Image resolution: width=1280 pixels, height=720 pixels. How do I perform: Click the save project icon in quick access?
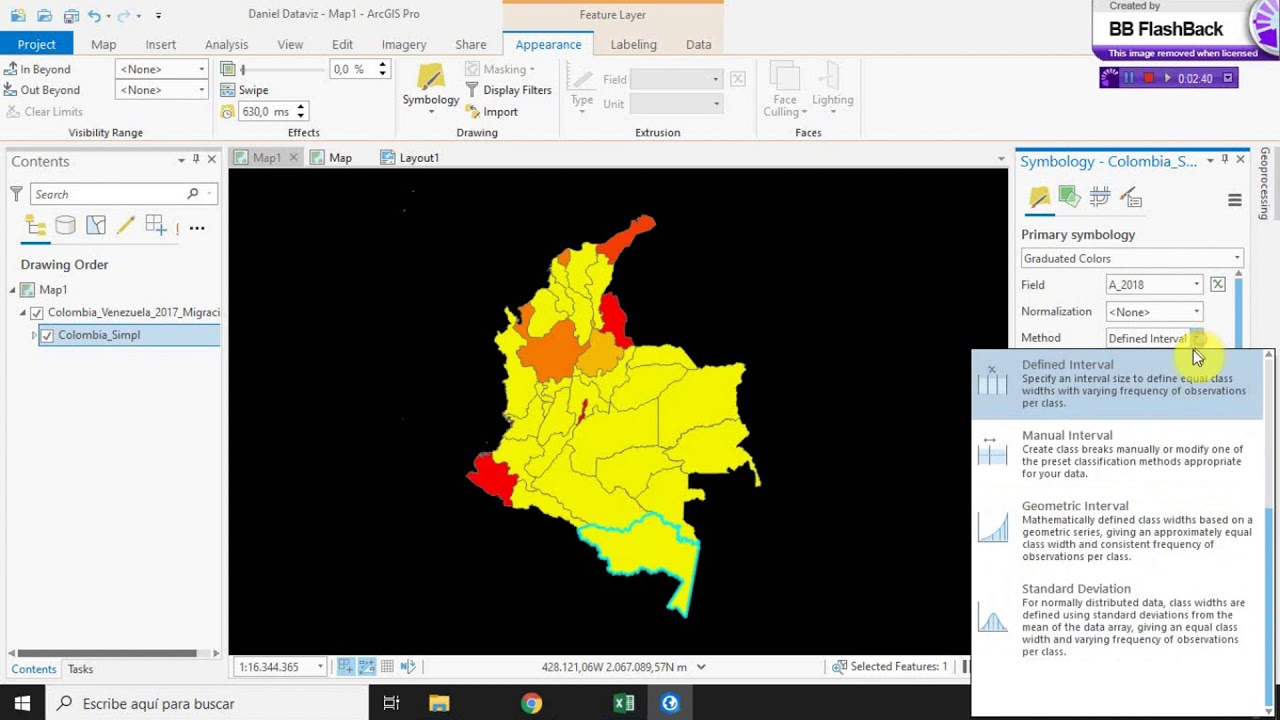pos(70,16)
